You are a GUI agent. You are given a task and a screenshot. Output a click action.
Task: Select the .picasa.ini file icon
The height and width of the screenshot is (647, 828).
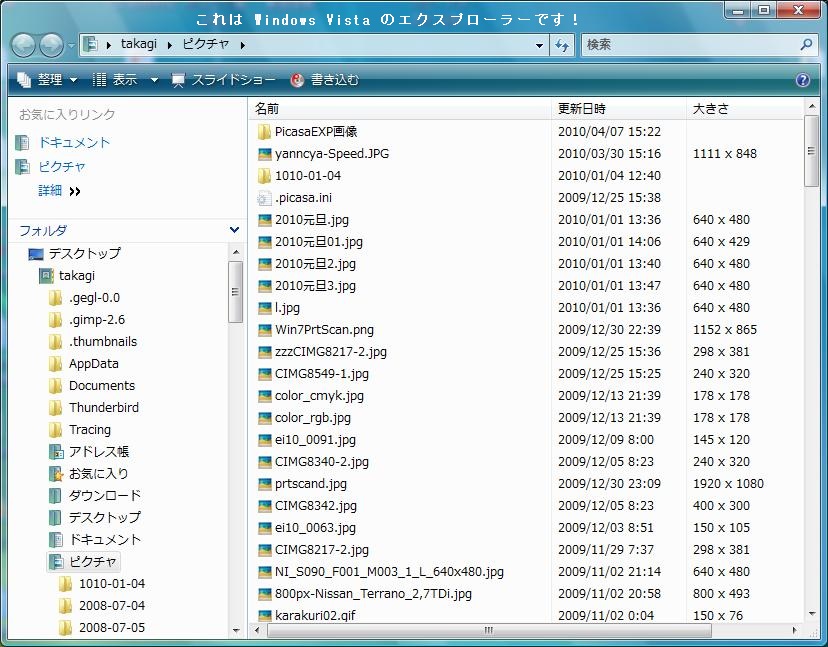point(264,198)
